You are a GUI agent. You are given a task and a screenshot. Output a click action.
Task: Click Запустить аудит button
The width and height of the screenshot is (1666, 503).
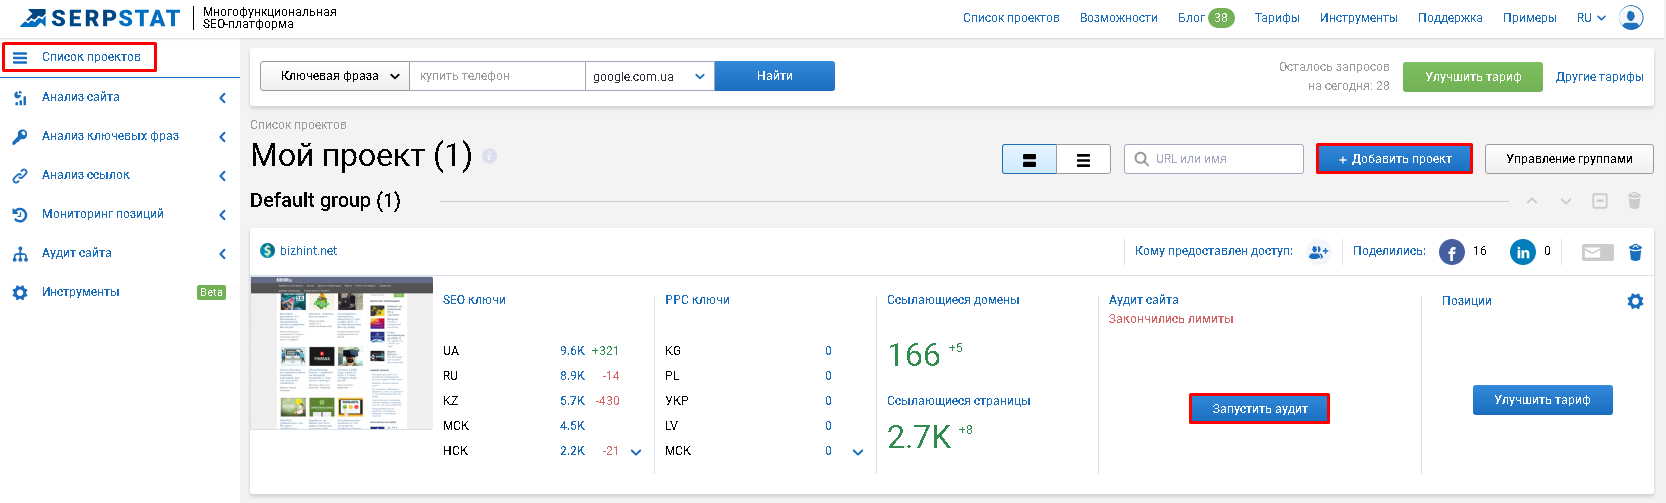pyautogui.click(x=1259, y=409)
